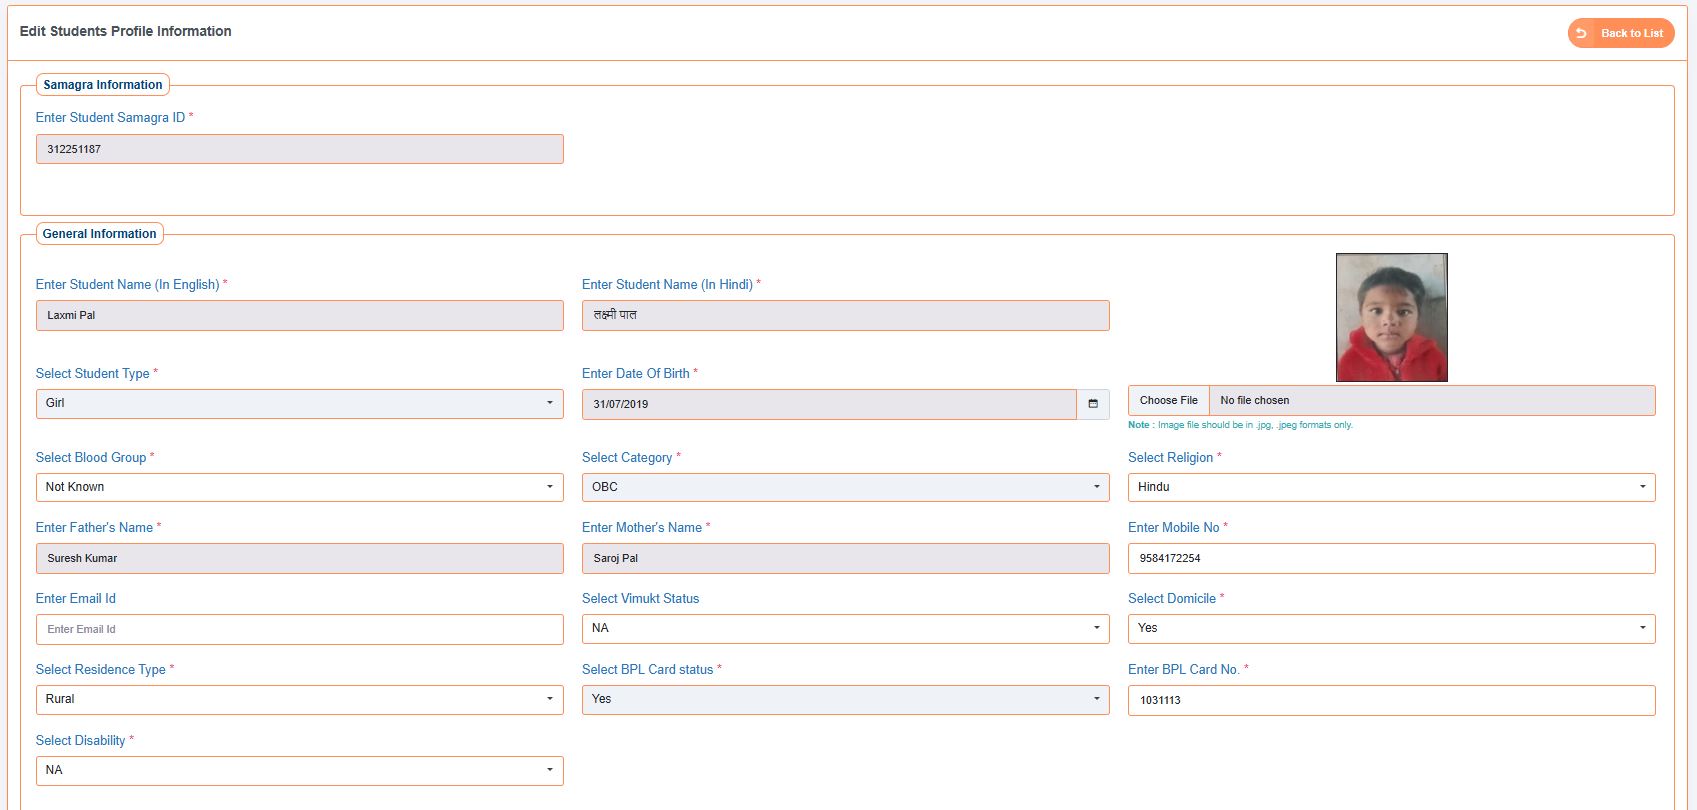This screenshot has height=810, width=1697.
Task: Click the Father's Name input field
Action: click(x=299, y=558)
